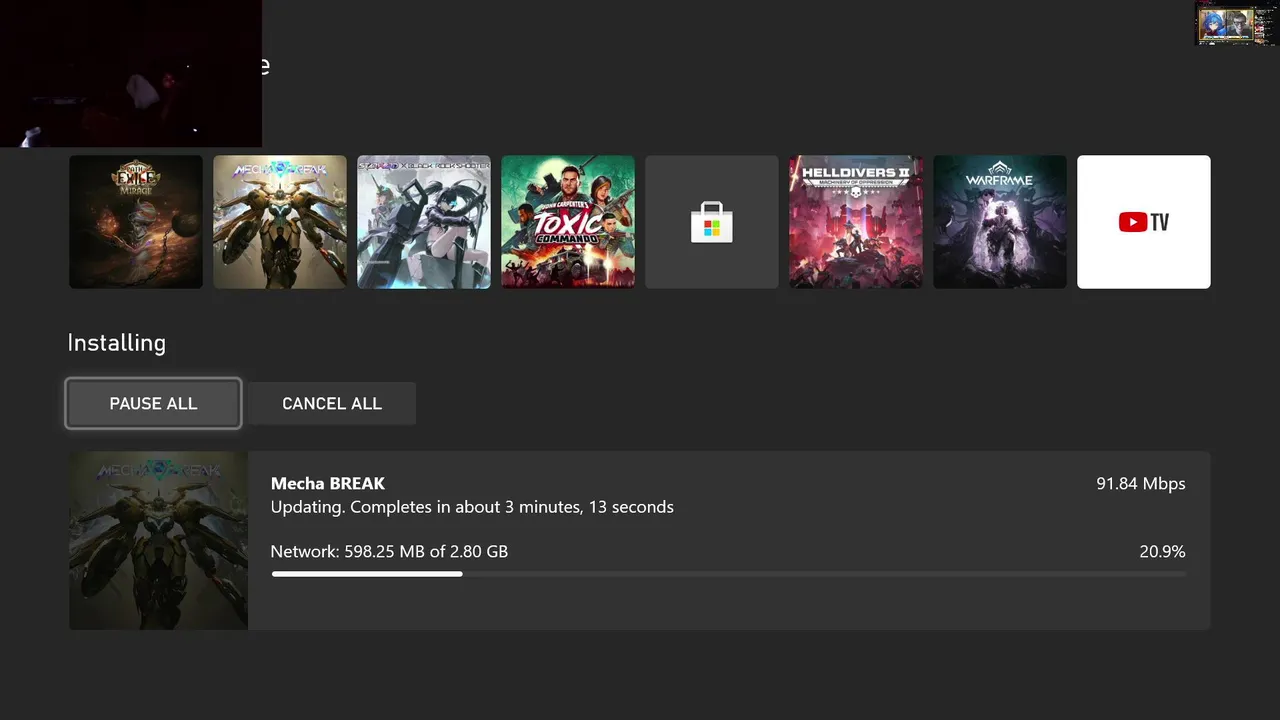Open the Black Rock Shooter game tile
Image resolution: width=1280 pixels, height=720 pixels.
[424, 222]
